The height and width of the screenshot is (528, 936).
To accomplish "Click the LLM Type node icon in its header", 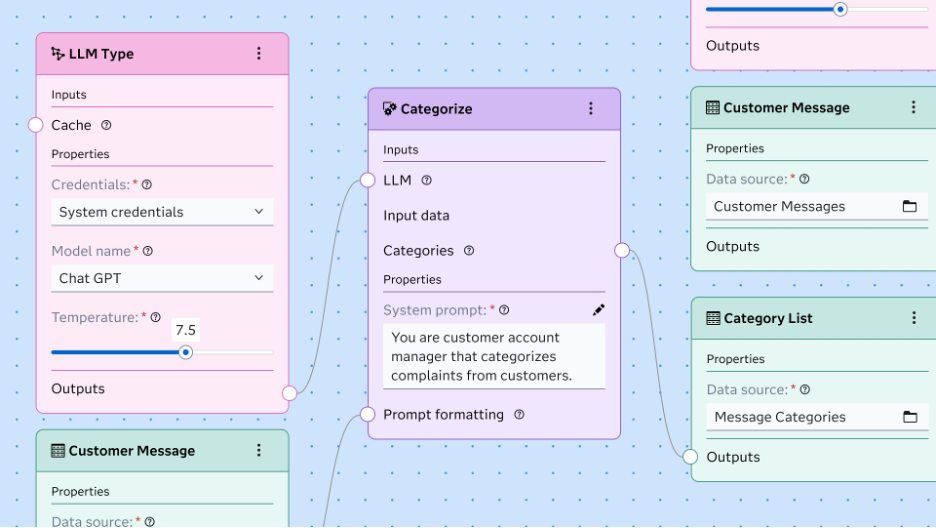I will pos(58,54).
